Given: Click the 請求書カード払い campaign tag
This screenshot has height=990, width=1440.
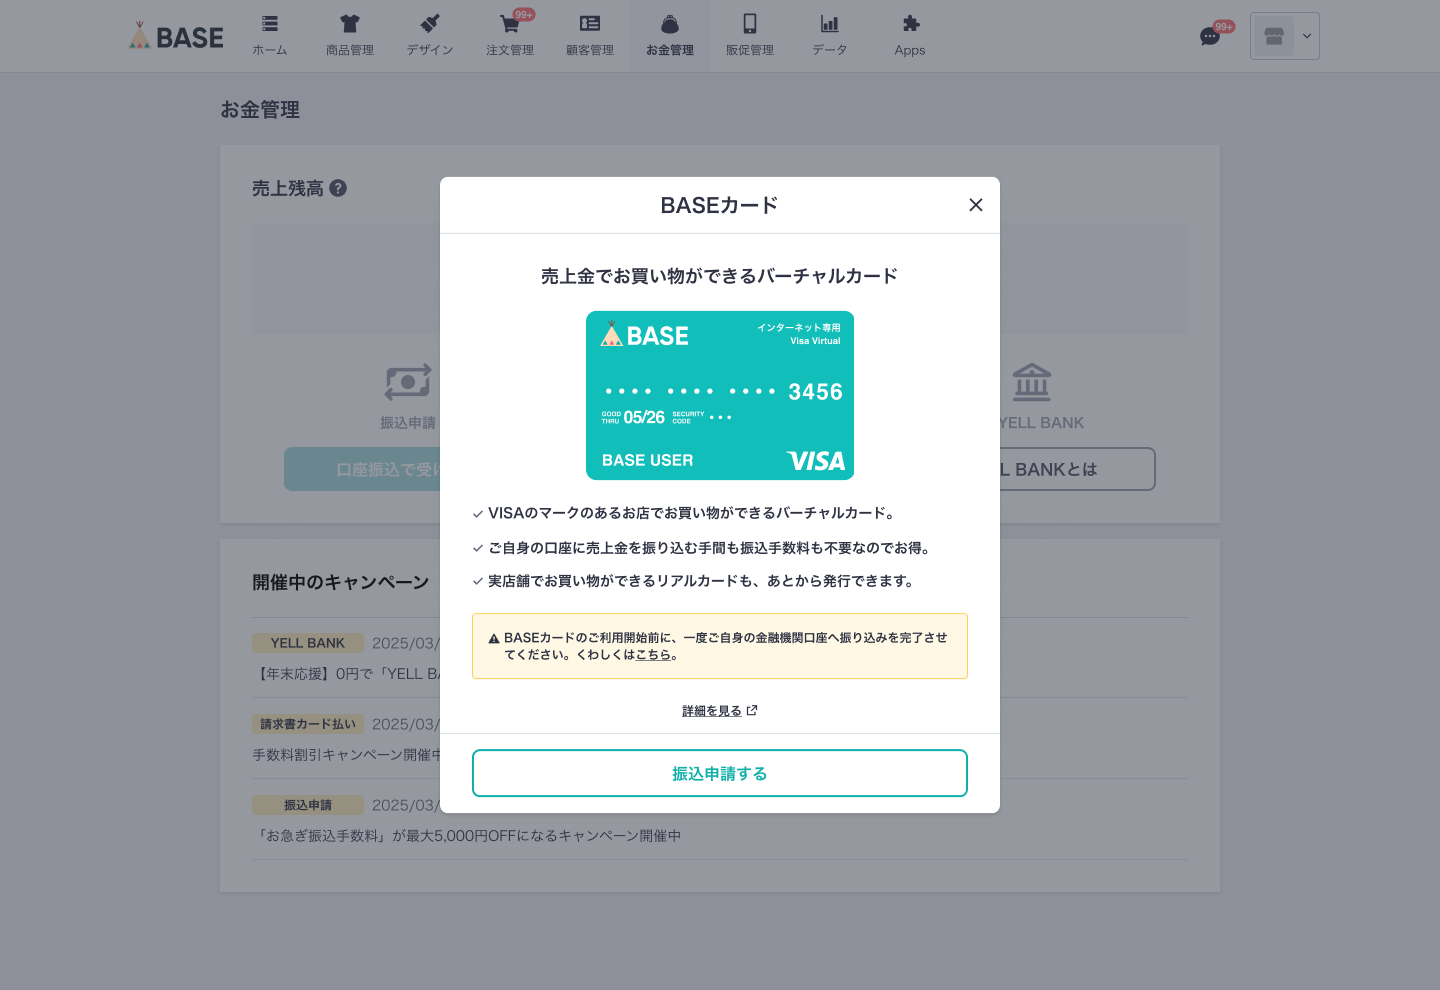Looking at the screenshot, I should (x=308, y=724).
